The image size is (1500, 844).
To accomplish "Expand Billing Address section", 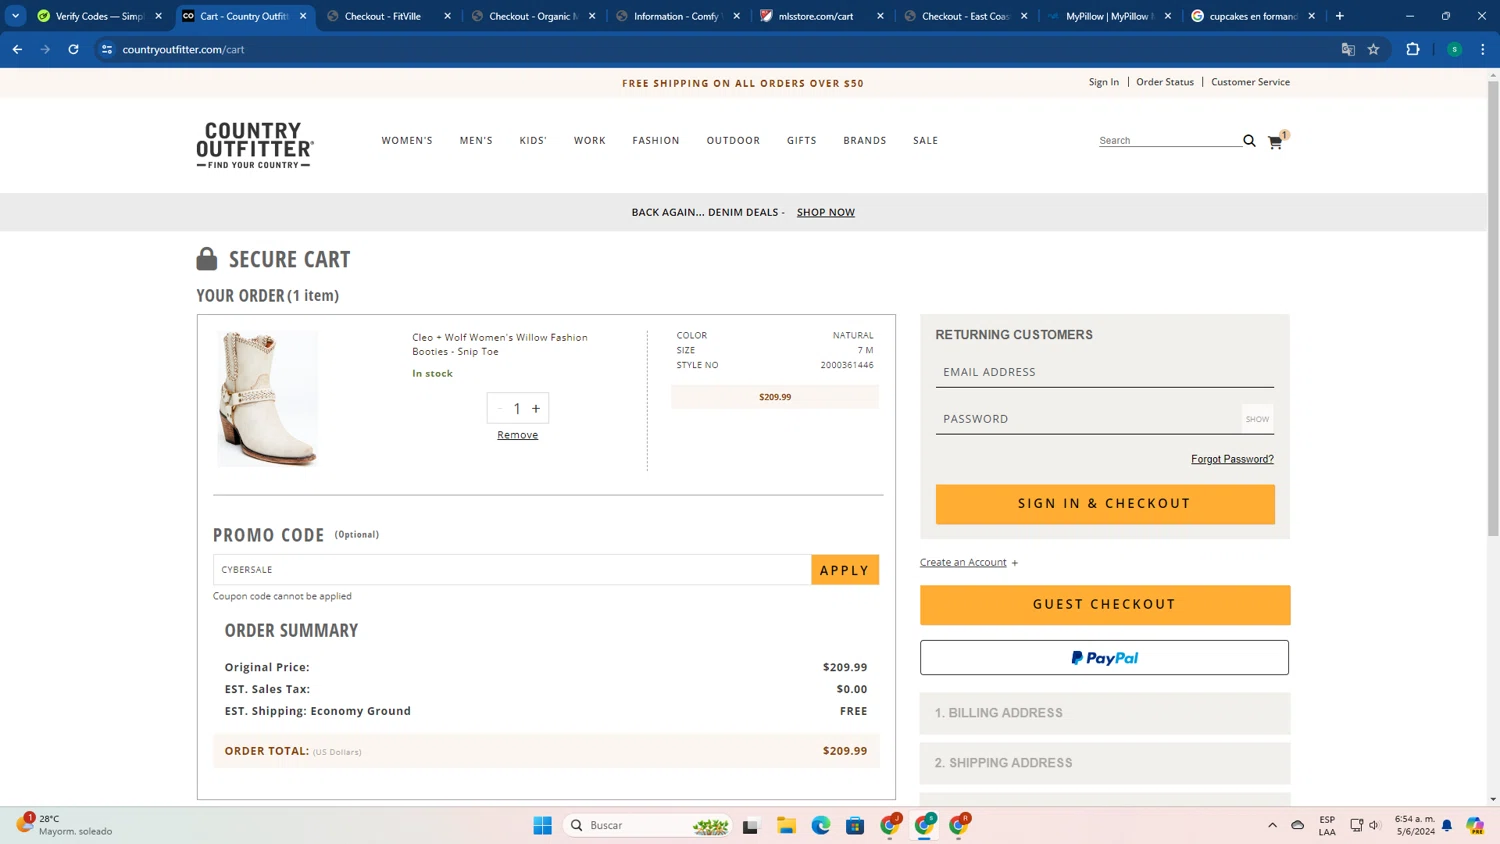I will (1105, 713).
